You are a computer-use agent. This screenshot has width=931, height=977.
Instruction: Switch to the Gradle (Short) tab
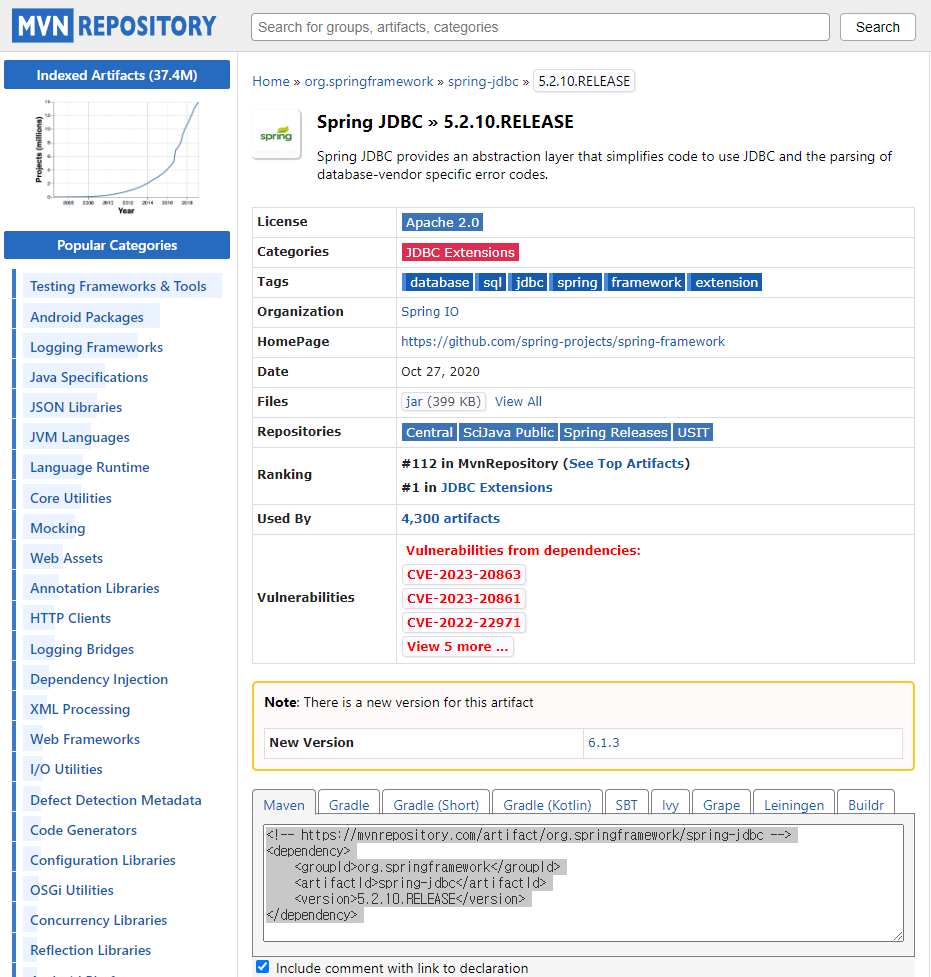click(436, 805)
